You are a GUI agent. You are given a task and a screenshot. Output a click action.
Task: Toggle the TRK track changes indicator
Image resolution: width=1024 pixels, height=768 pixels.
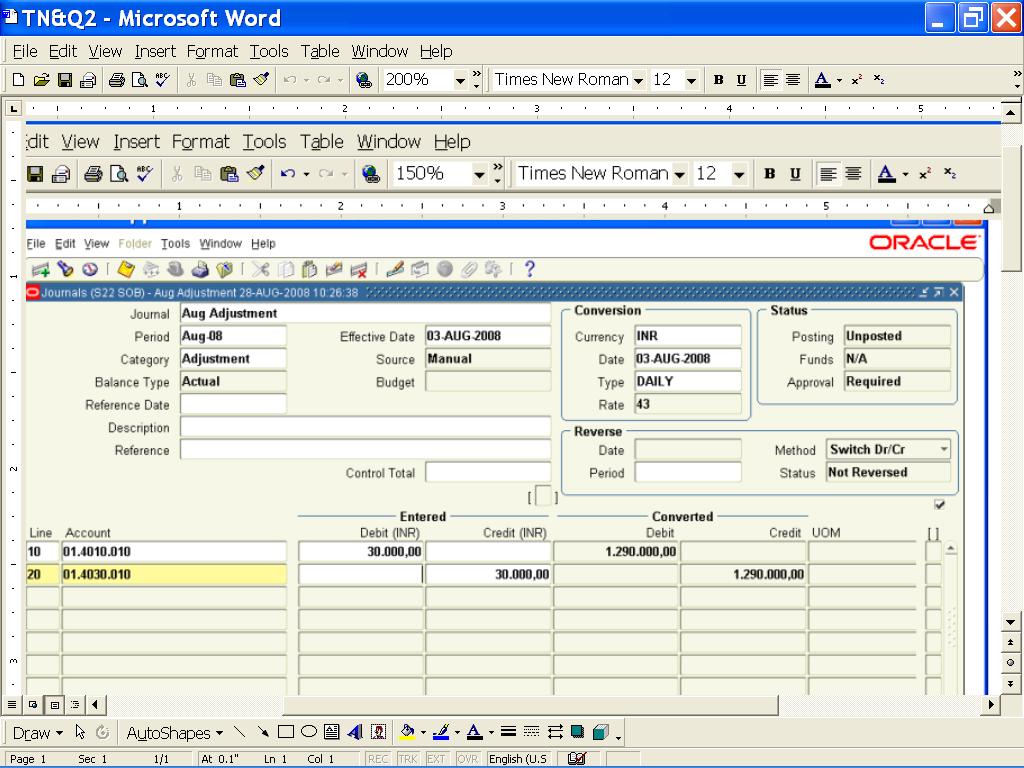tap(408, 759)
